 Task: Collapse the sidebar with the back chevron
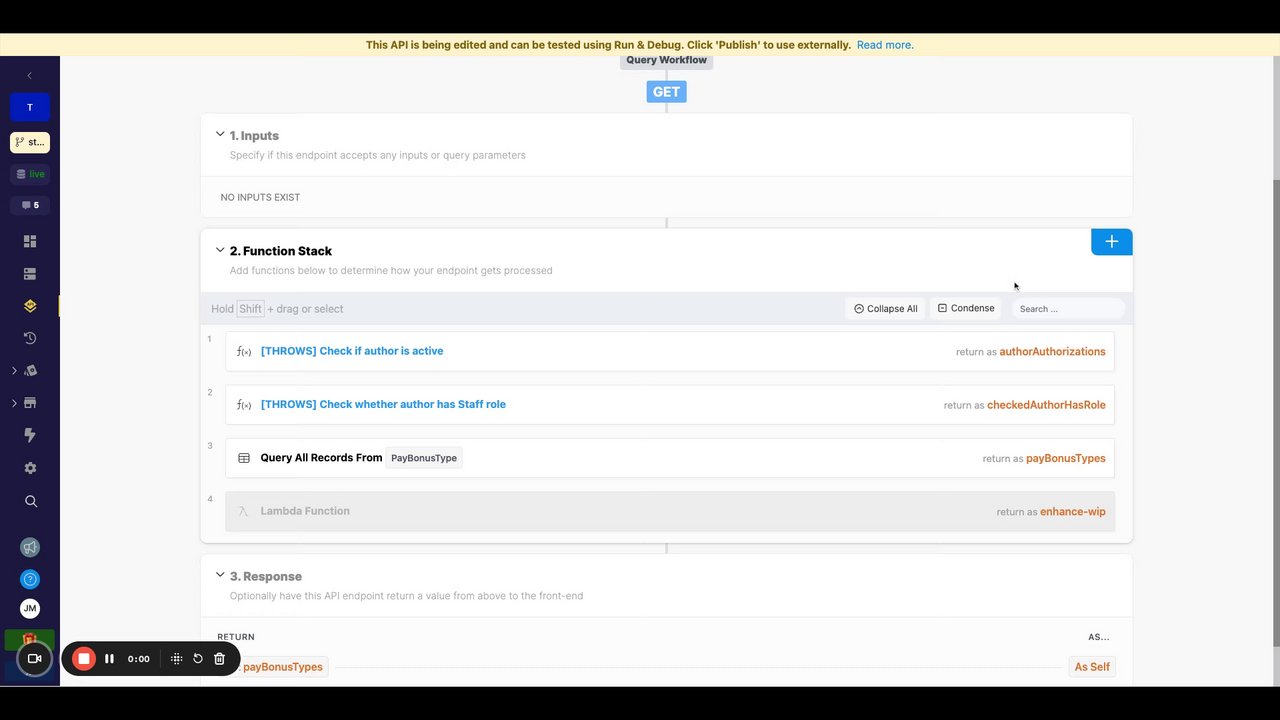click(x=30, y=76)
